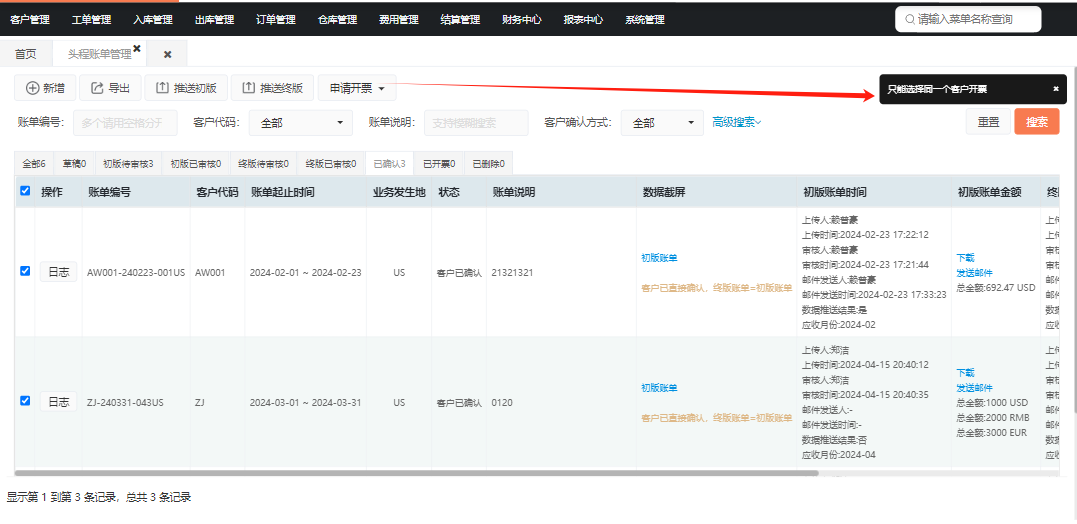The width and height of the screenshot is (1077, 524).
Task: Switch to the 首页 tab
Action: [x=25, y=54]
